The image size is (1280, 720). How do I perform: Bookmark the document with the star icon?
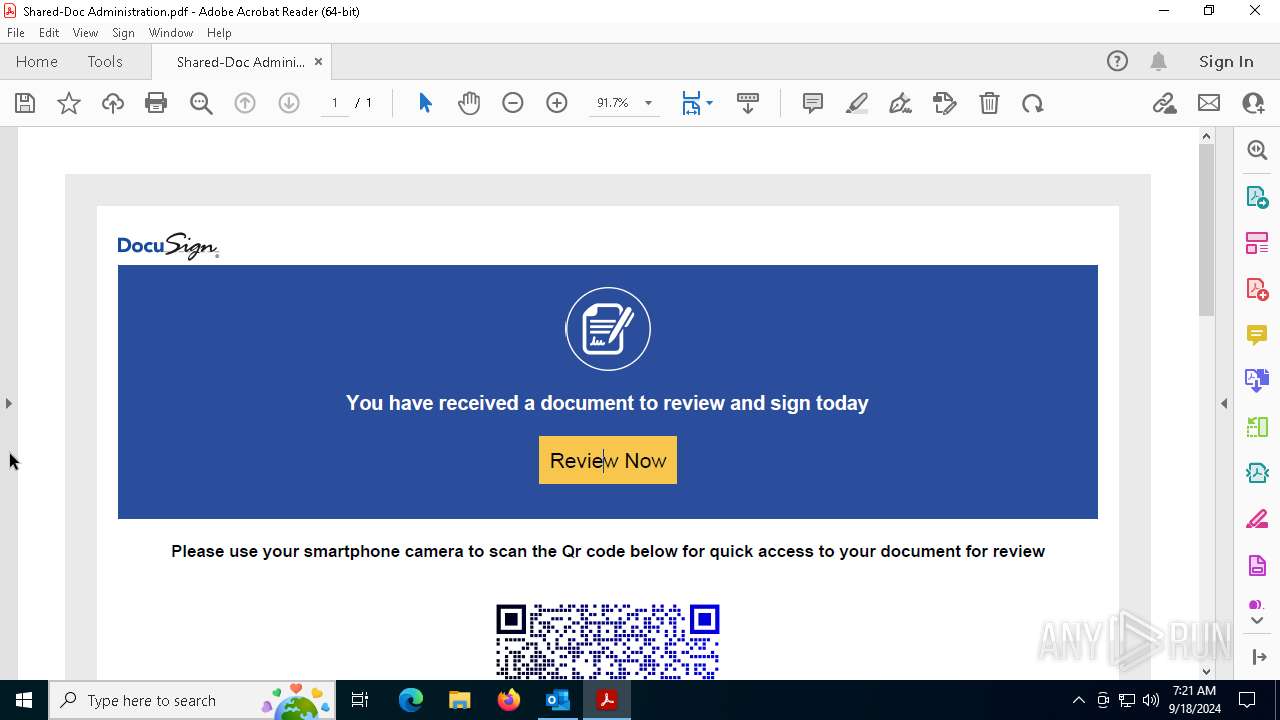pyautogui.click(x=69, y=103)
